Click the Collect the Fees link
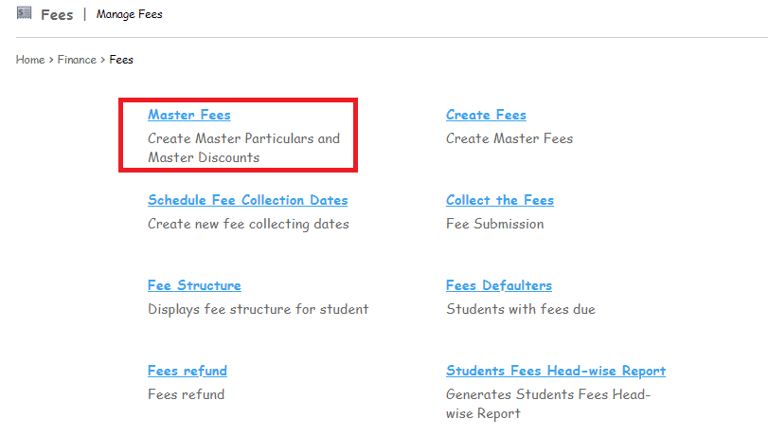Screen dimensions: 768x437 tap(500, 200)
